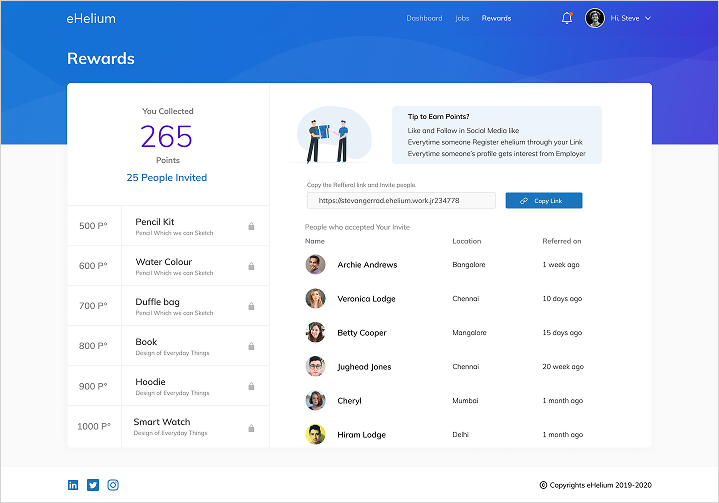Select the Rewards tab
This screenshot has width=719, height=503.
[x=496, y=18]
